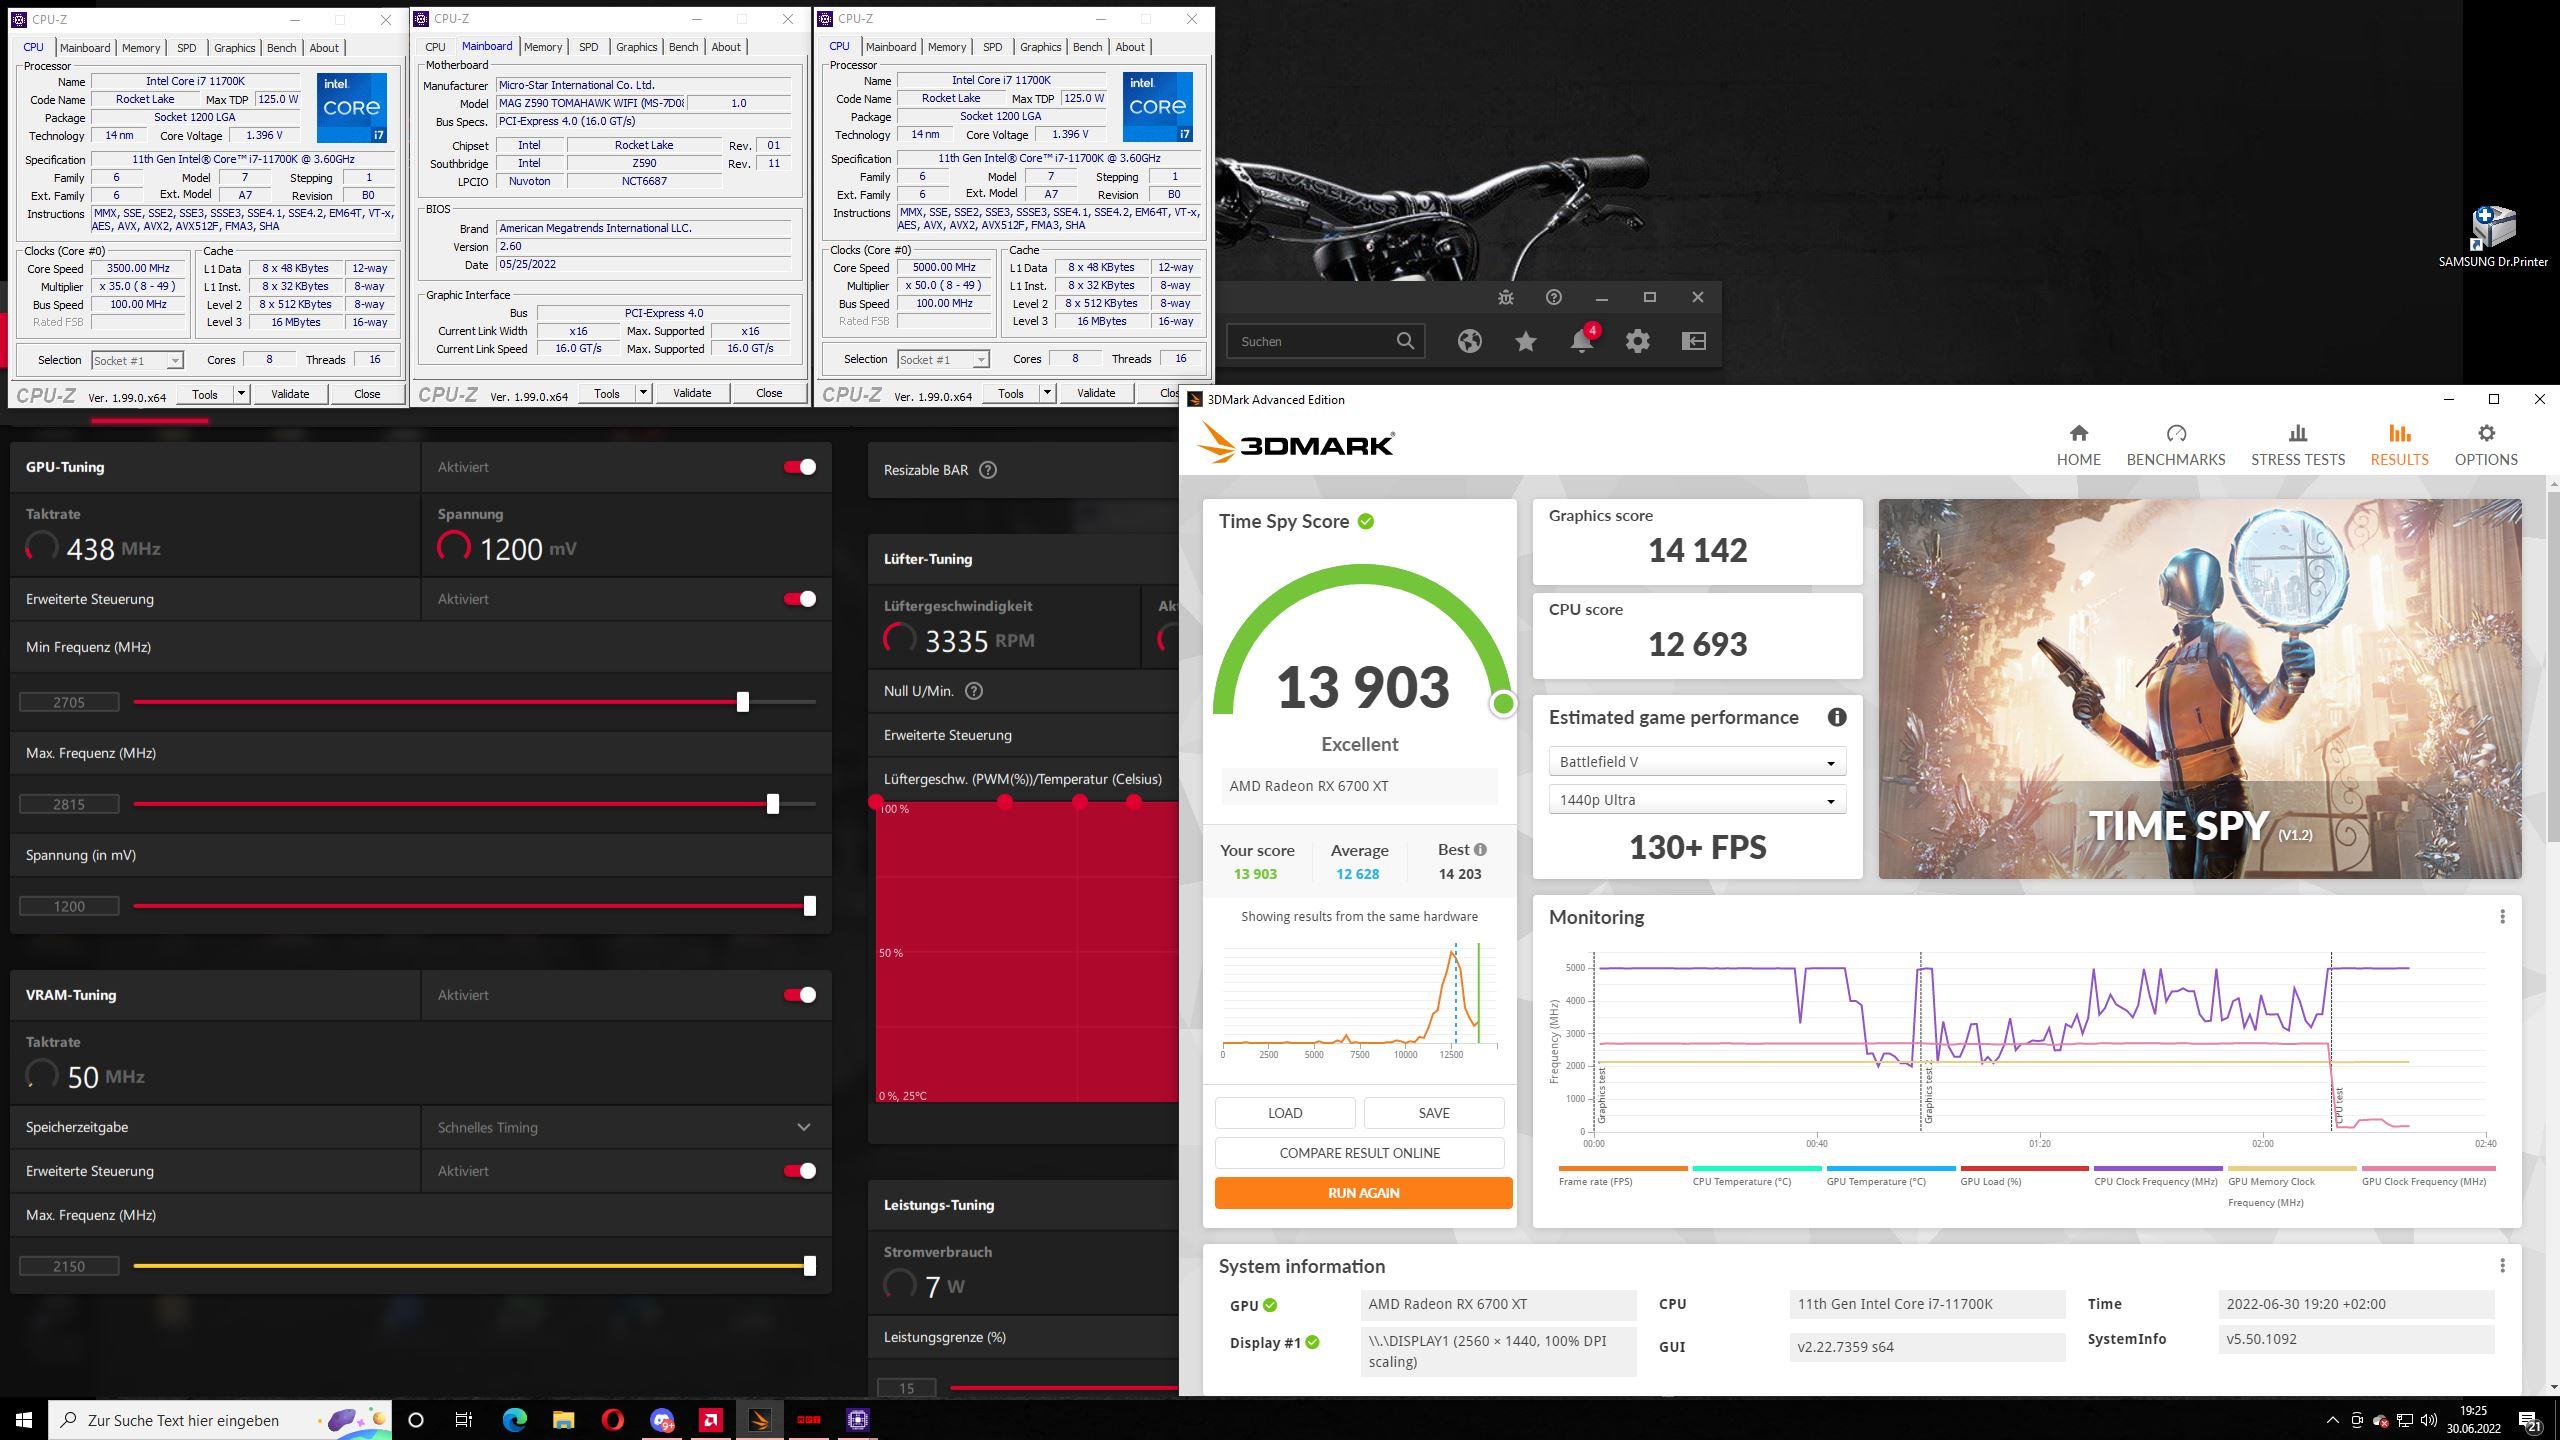Switch to Memory tab in CPU-Z
2560x1440 pixels.
[140, 48]
